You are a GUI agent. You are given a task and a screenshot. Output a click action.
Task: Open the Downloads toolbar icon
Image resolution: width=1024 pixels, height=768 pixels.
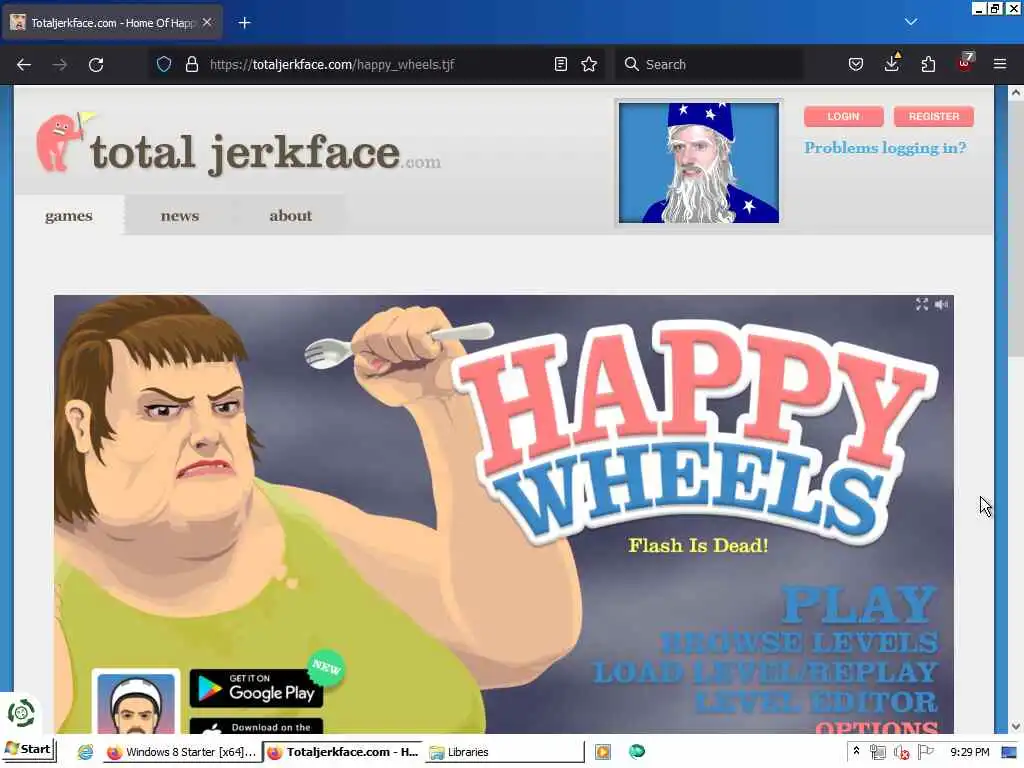click(892, 63)
